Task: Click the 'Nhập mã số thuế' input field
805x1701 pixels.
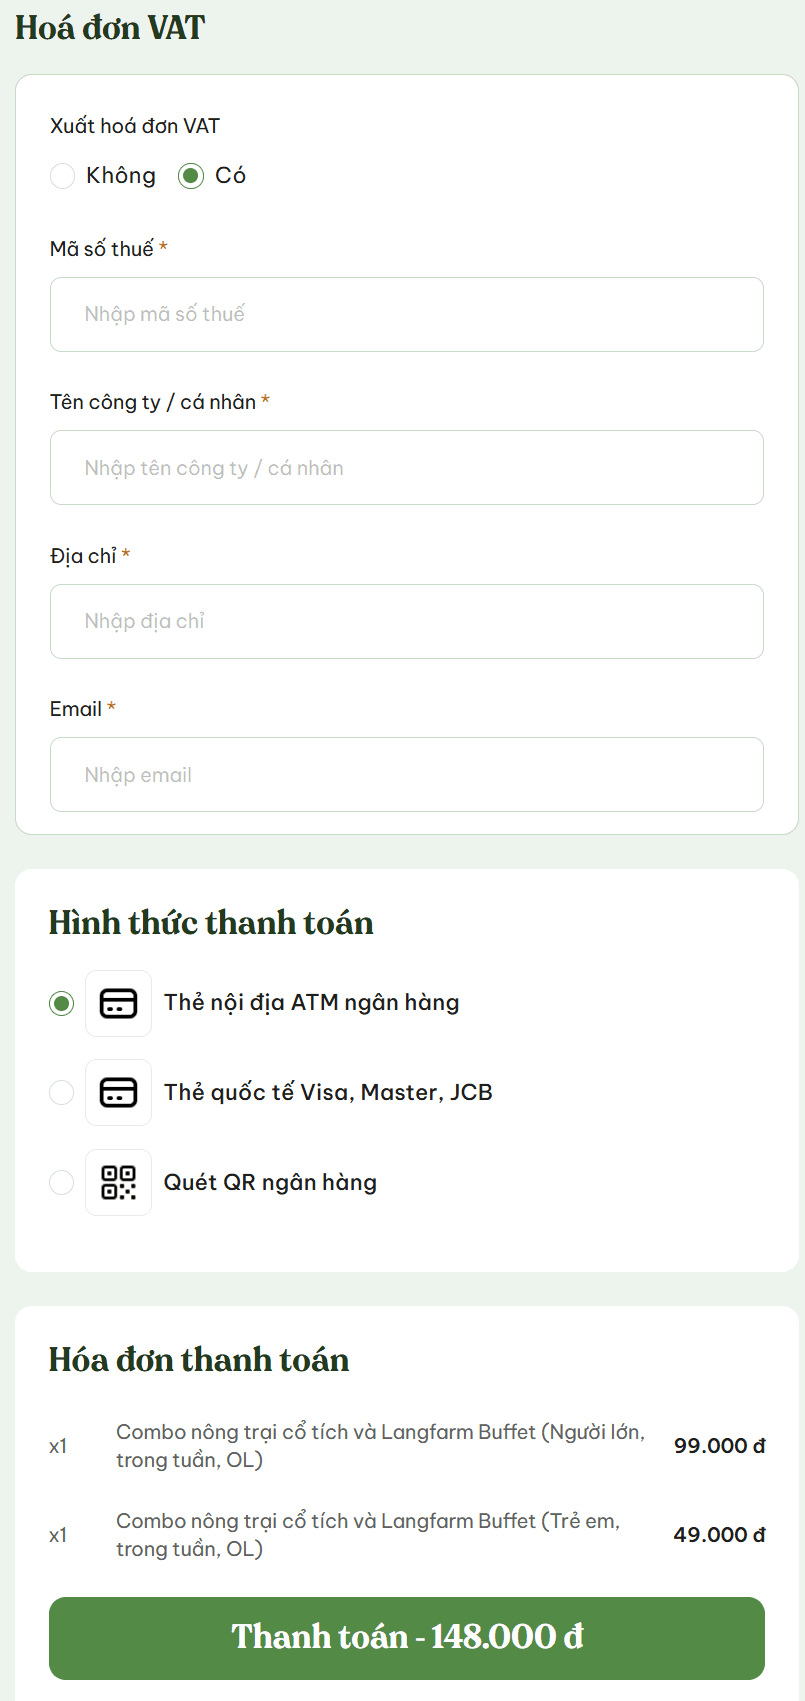Action: (x=406, y=314)
